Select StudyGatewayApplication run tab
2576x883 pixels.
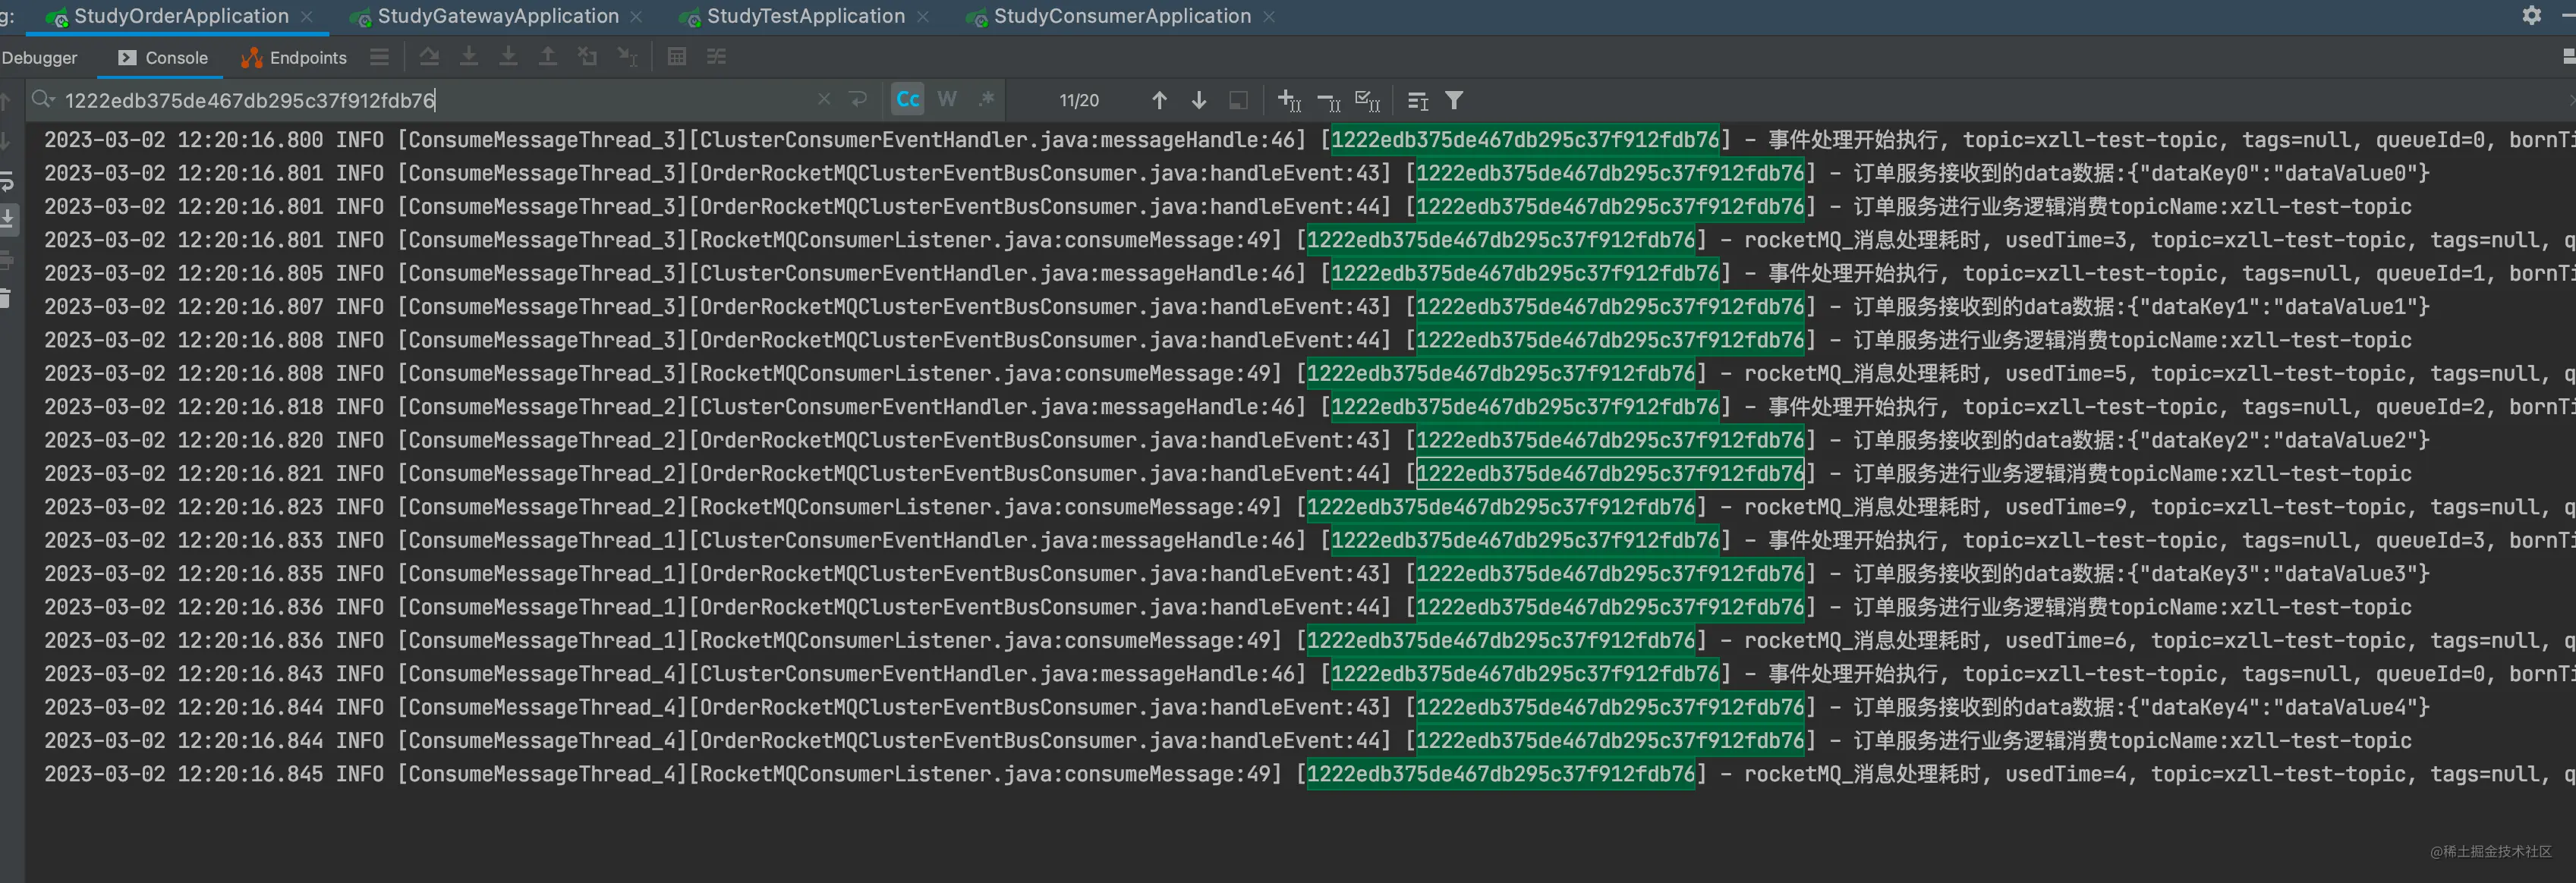497,16
